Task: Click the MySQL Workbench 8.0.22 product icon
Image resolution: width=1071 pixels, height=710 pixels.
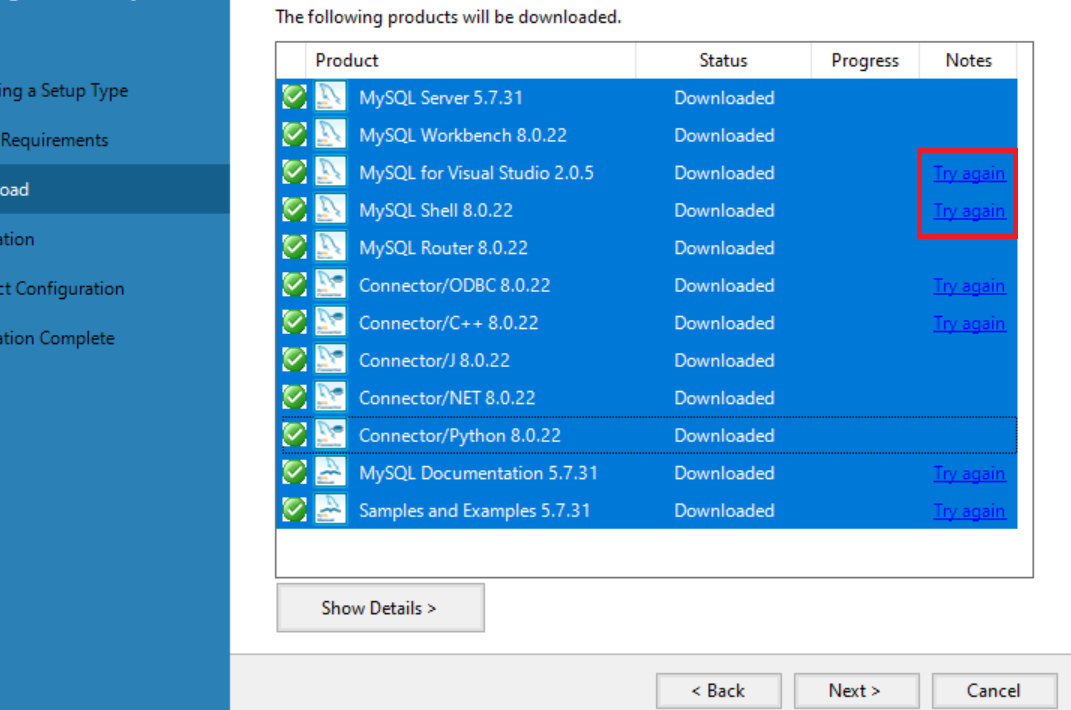Action: tap(331, 135)
